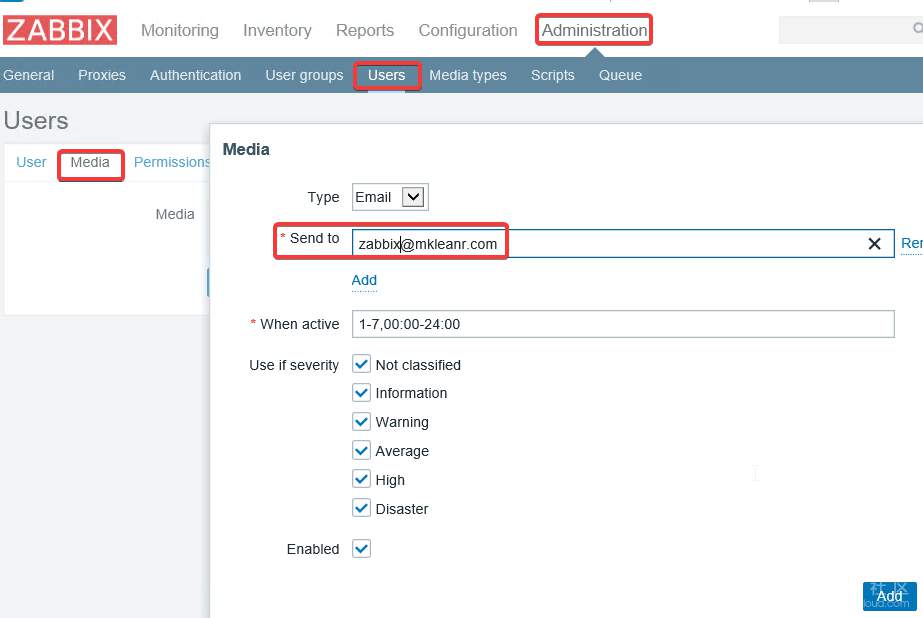This screenshot has width=923, height=618.
Task: Open the Type Email dropdown
Action: 390,197
